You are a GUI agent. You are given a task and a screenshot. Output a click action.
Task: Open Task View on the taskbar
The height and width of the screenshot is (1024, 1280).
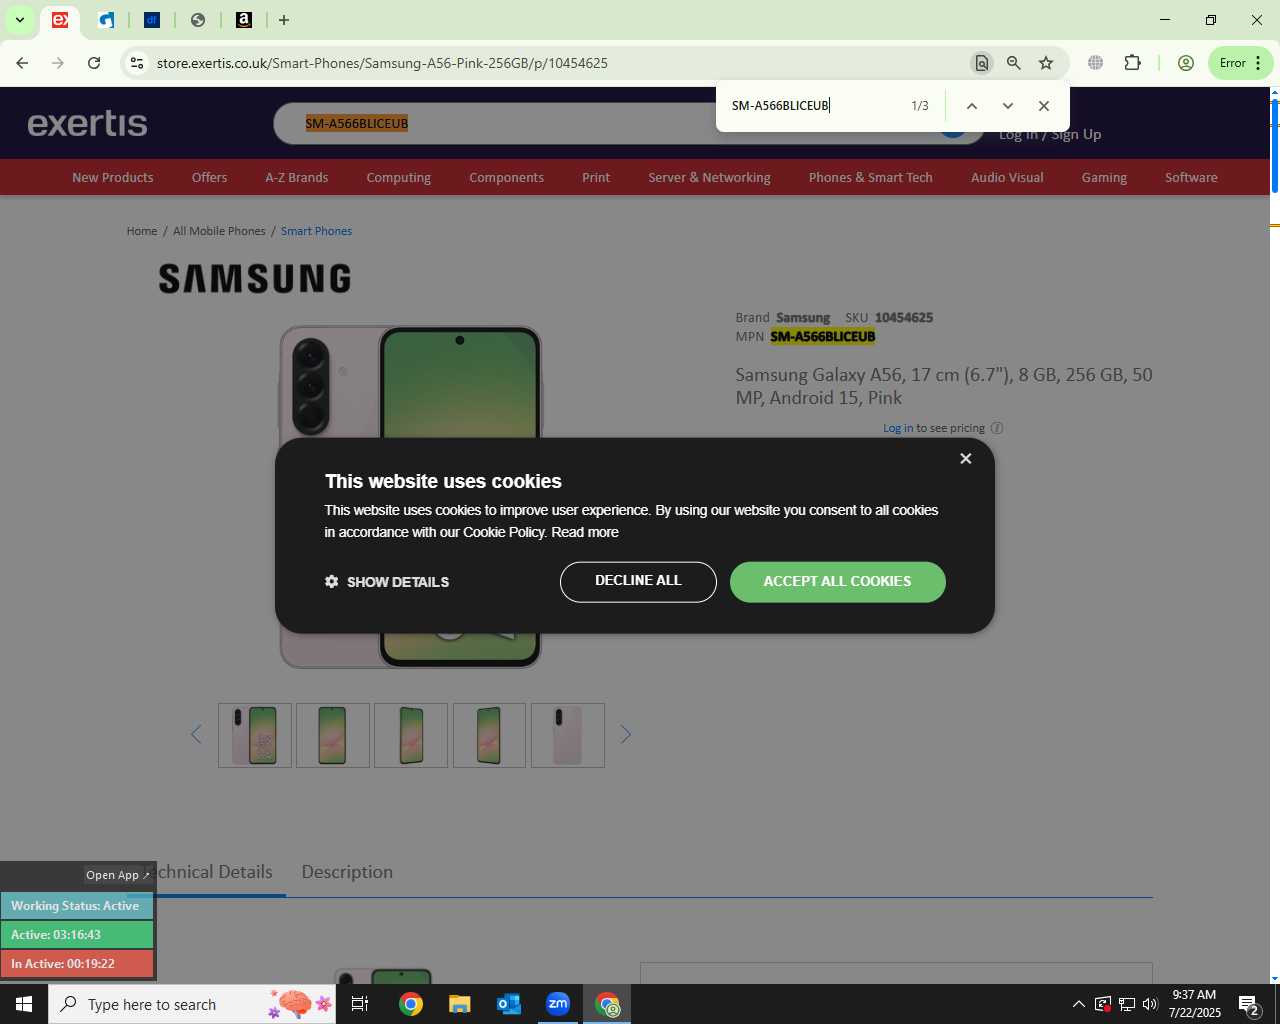[360, 1004]
